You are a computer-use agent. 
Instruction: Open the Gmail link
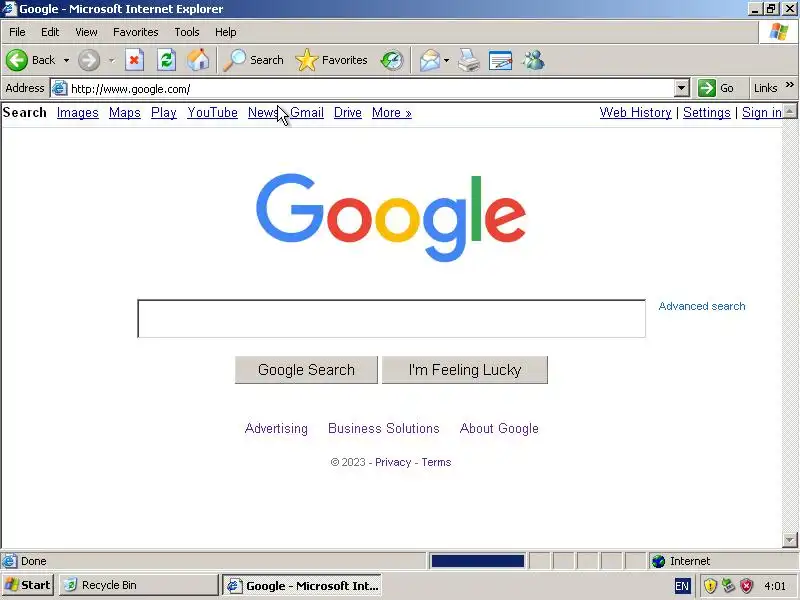307,113
